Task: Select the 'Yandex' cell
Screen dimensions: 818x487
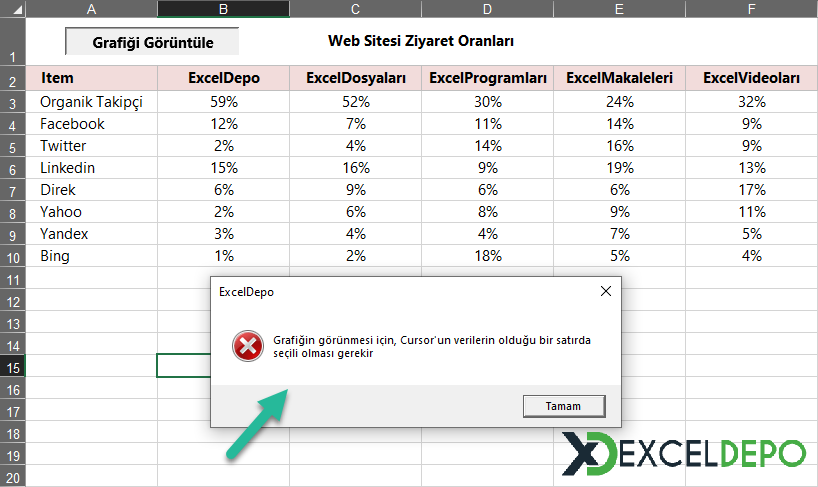Action: click(91, 234)
